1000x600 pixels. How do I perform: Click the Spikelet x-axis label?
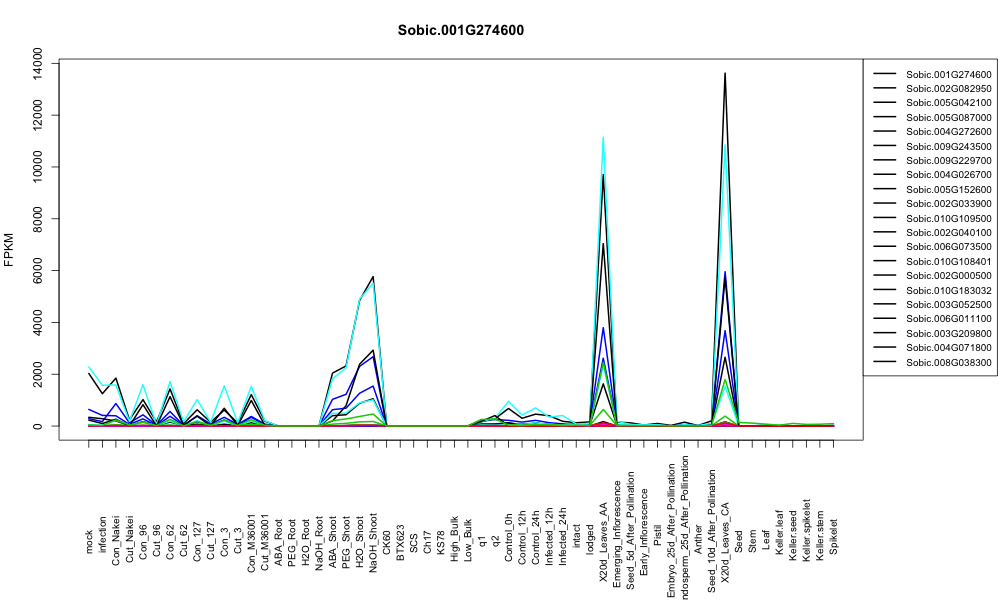(834, 537)
